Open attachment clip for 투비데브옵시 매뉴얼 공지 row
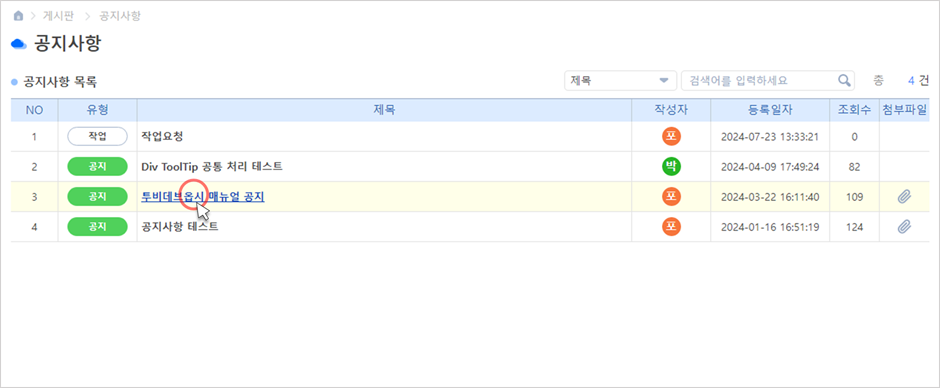The width and height of the screenshot is (940, 388). 904,196
